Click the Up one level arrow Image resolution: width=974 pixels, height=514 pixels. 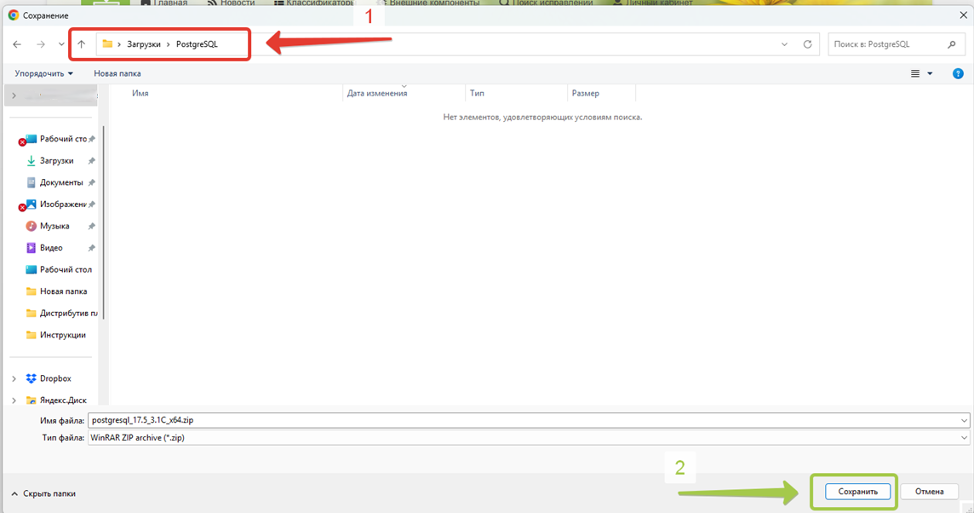81,44
